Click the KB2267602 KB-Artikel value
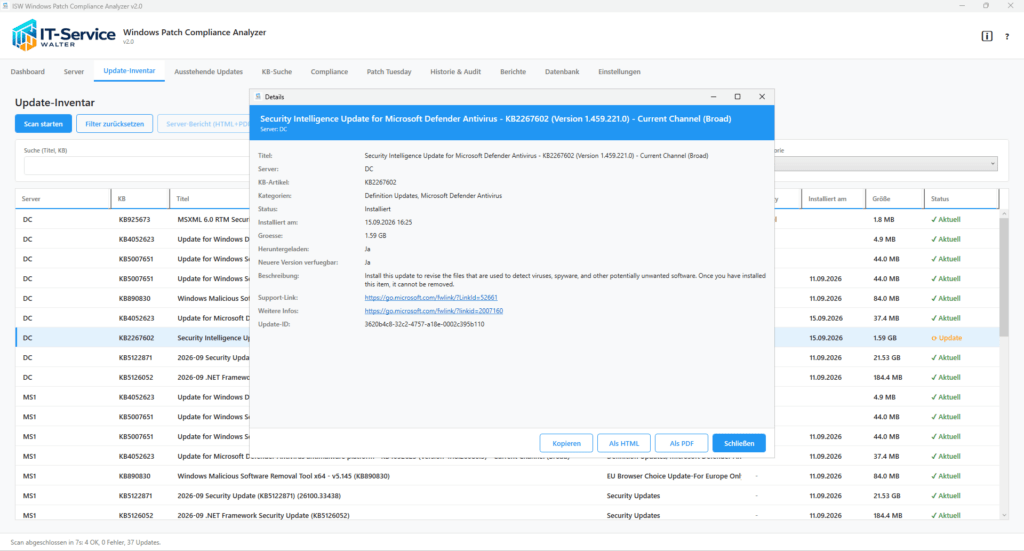The image size is (1024, 551). tap(380, 182)
